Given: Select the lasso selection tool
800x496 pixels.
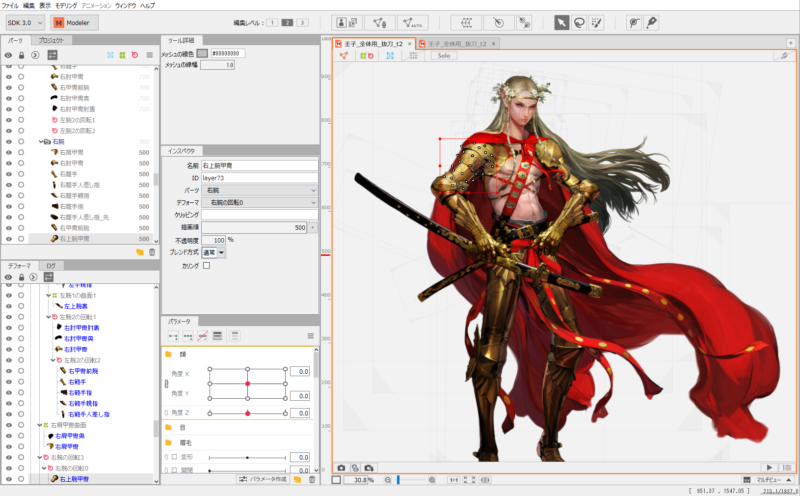Looking at the screenshot, I should click(x=579, y=22).
